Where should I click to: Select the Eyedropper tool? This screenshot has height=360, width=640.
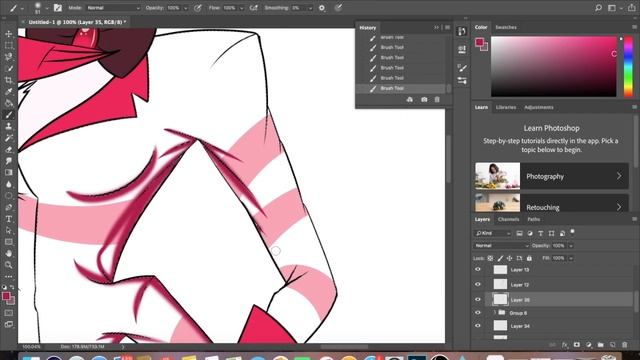click(9, 91)
